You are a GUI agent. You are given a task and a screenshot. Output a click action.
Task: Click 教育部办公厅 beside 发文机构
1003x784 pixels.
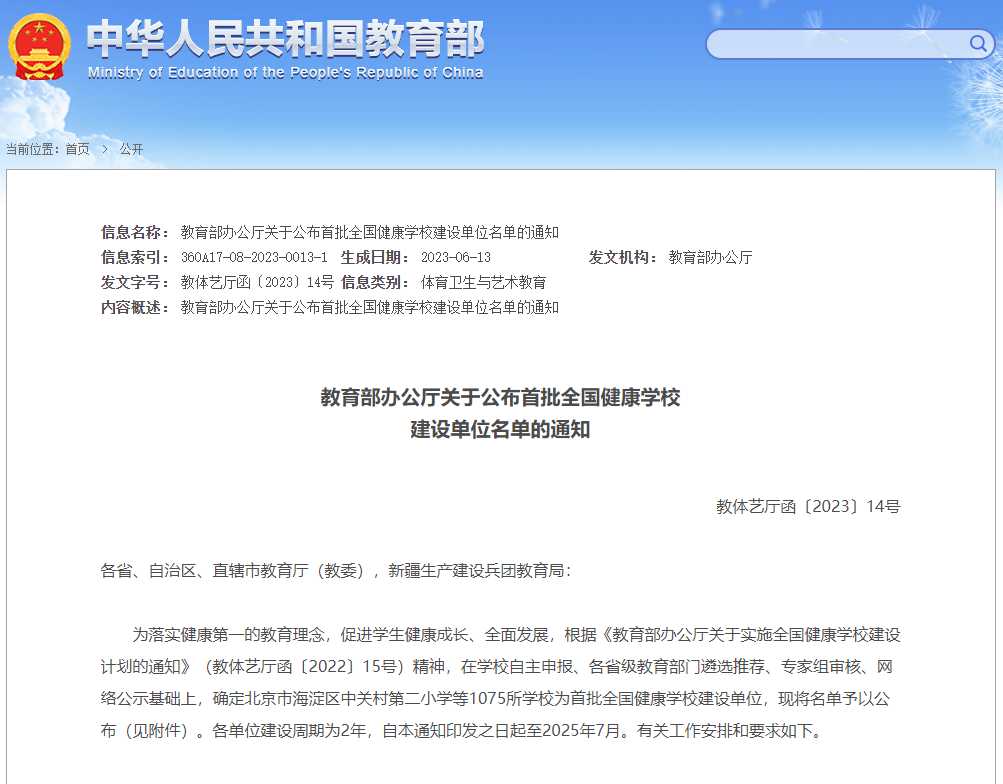tap(710, 257)
